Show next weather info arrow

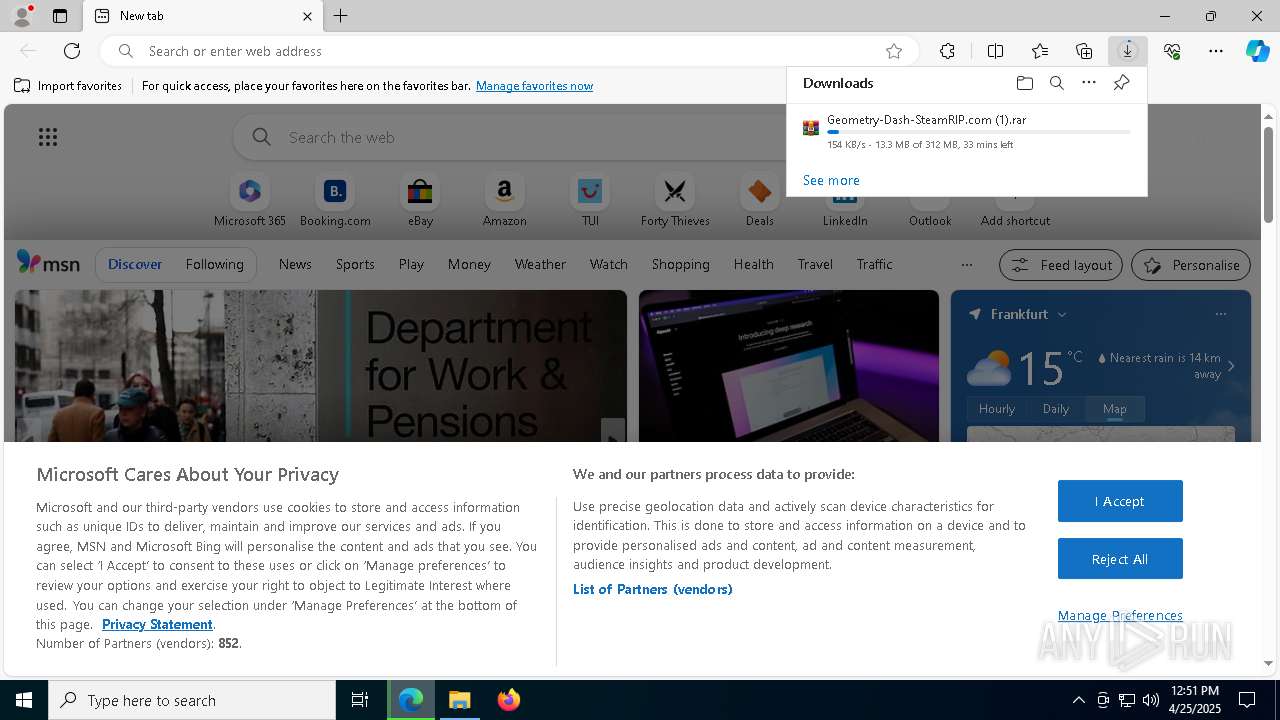(x=1231, y=366)
